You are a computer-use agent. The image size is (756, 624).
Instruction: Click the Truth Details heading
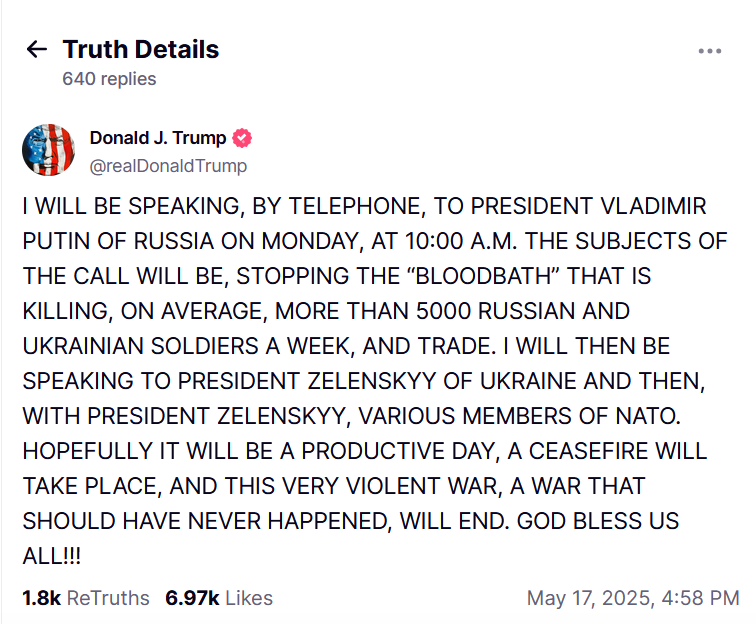click(140, 49)
